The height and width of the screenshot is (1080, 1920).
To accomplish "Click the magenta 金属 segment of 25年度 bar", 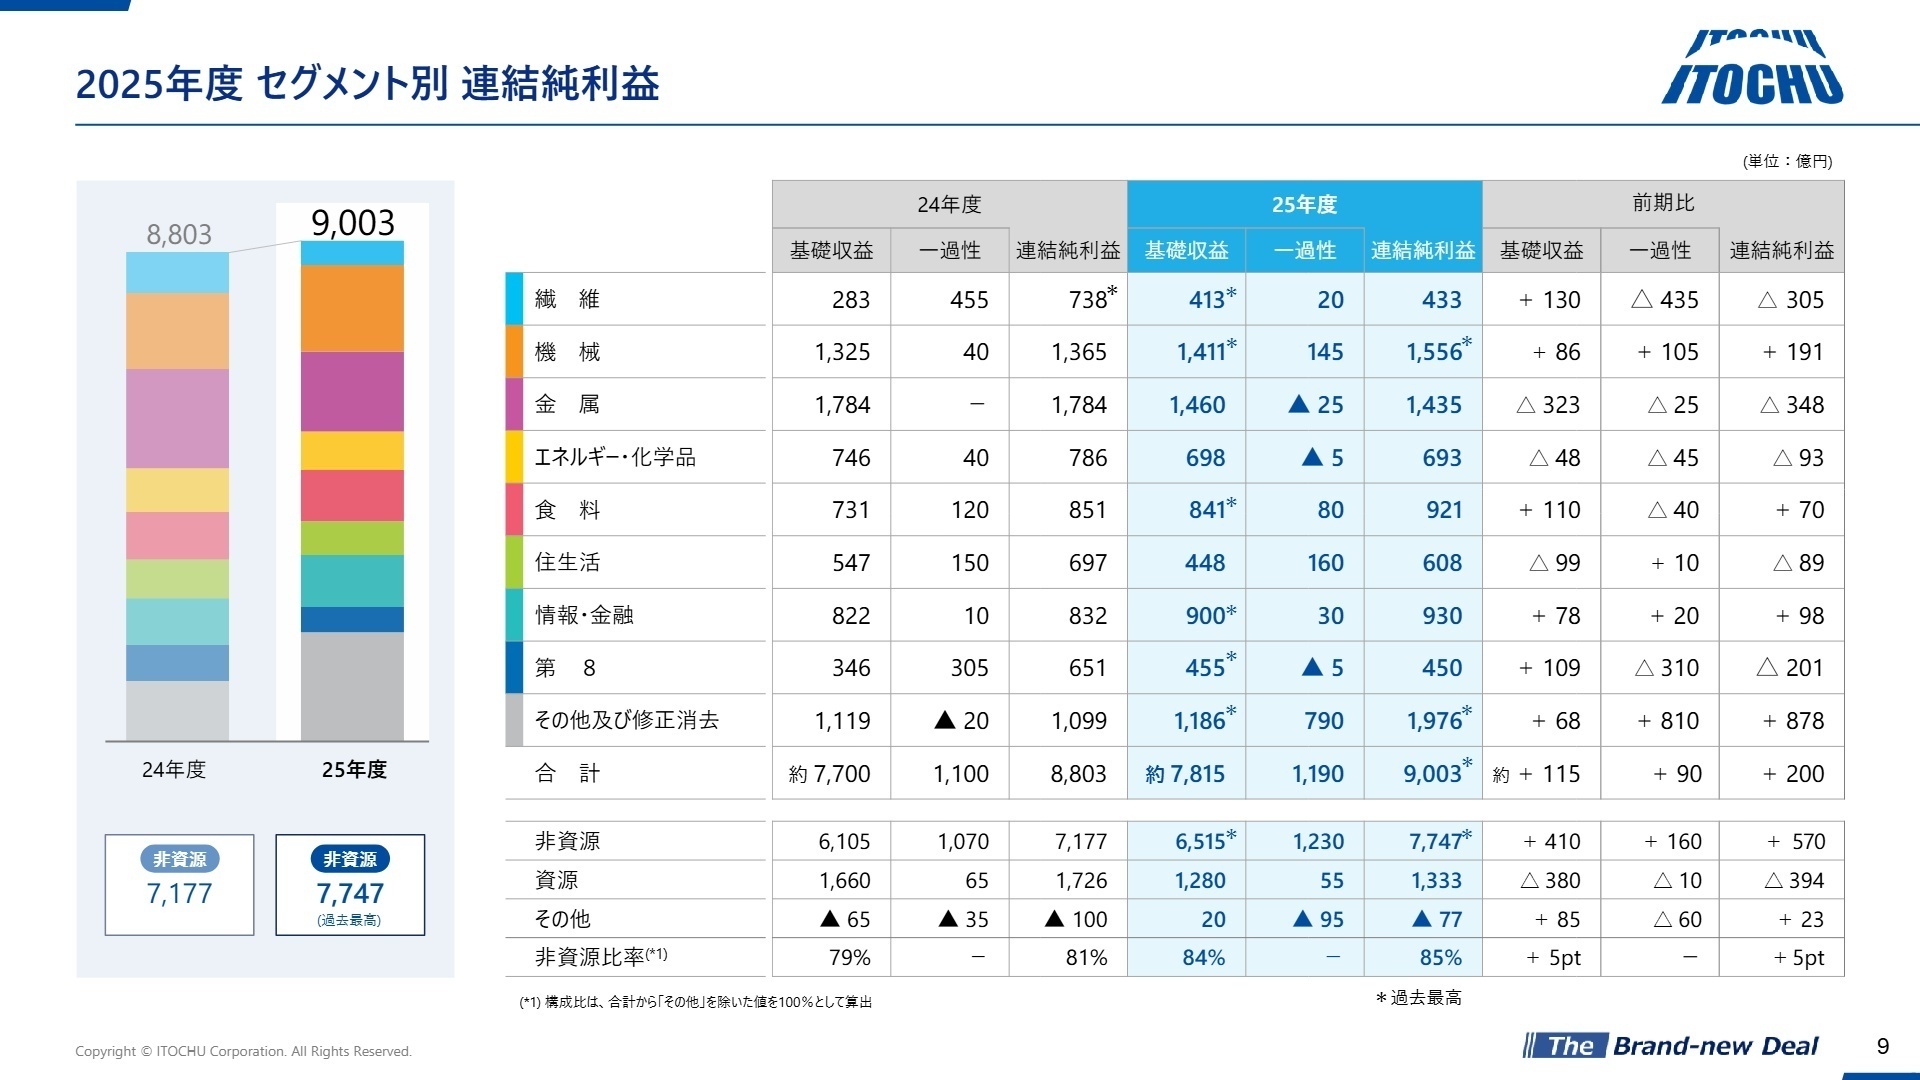I will (x=352, y=391).
